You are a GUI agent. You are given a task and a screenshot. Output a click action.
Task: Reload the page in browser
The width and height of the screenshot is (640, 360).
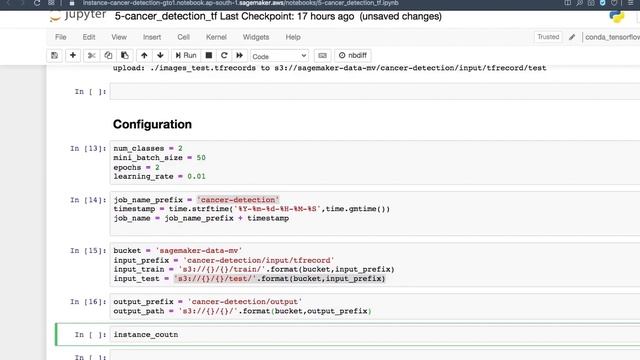(x=37, y=3)
